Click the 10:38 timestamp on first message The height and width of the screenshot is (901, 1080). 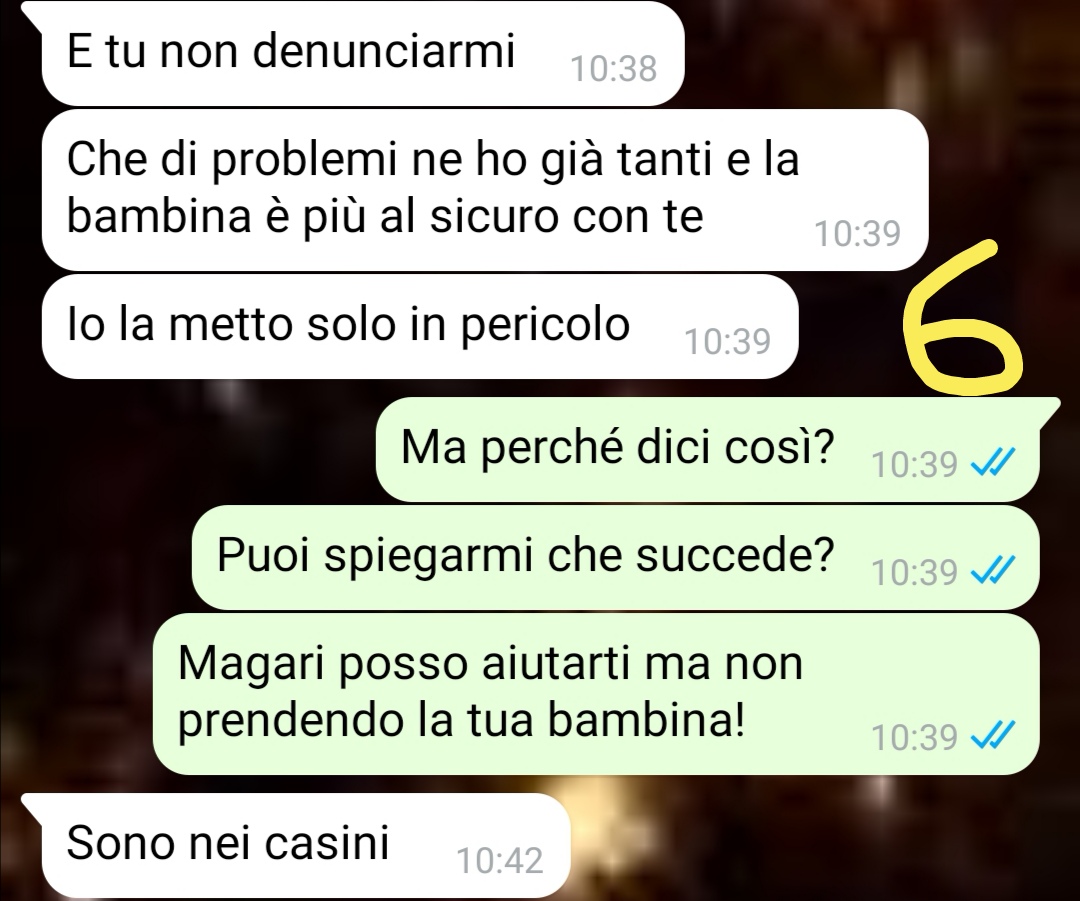point(614,68)
